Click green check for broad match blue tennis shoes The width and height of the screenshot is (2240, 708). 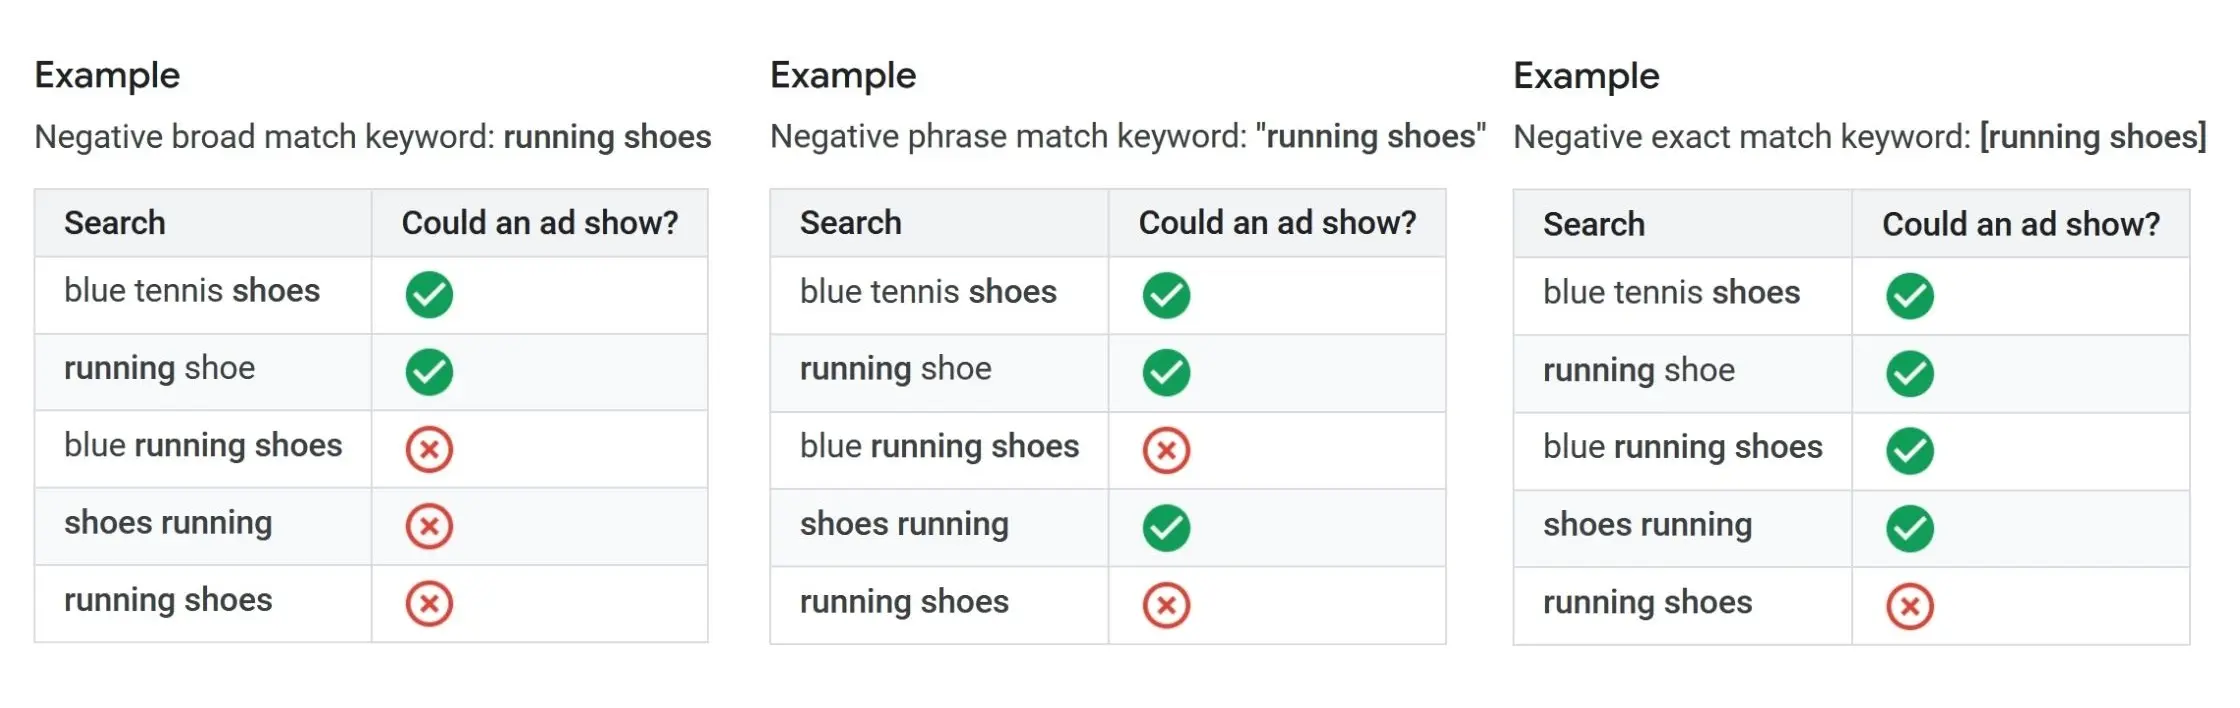click(429, 295)
